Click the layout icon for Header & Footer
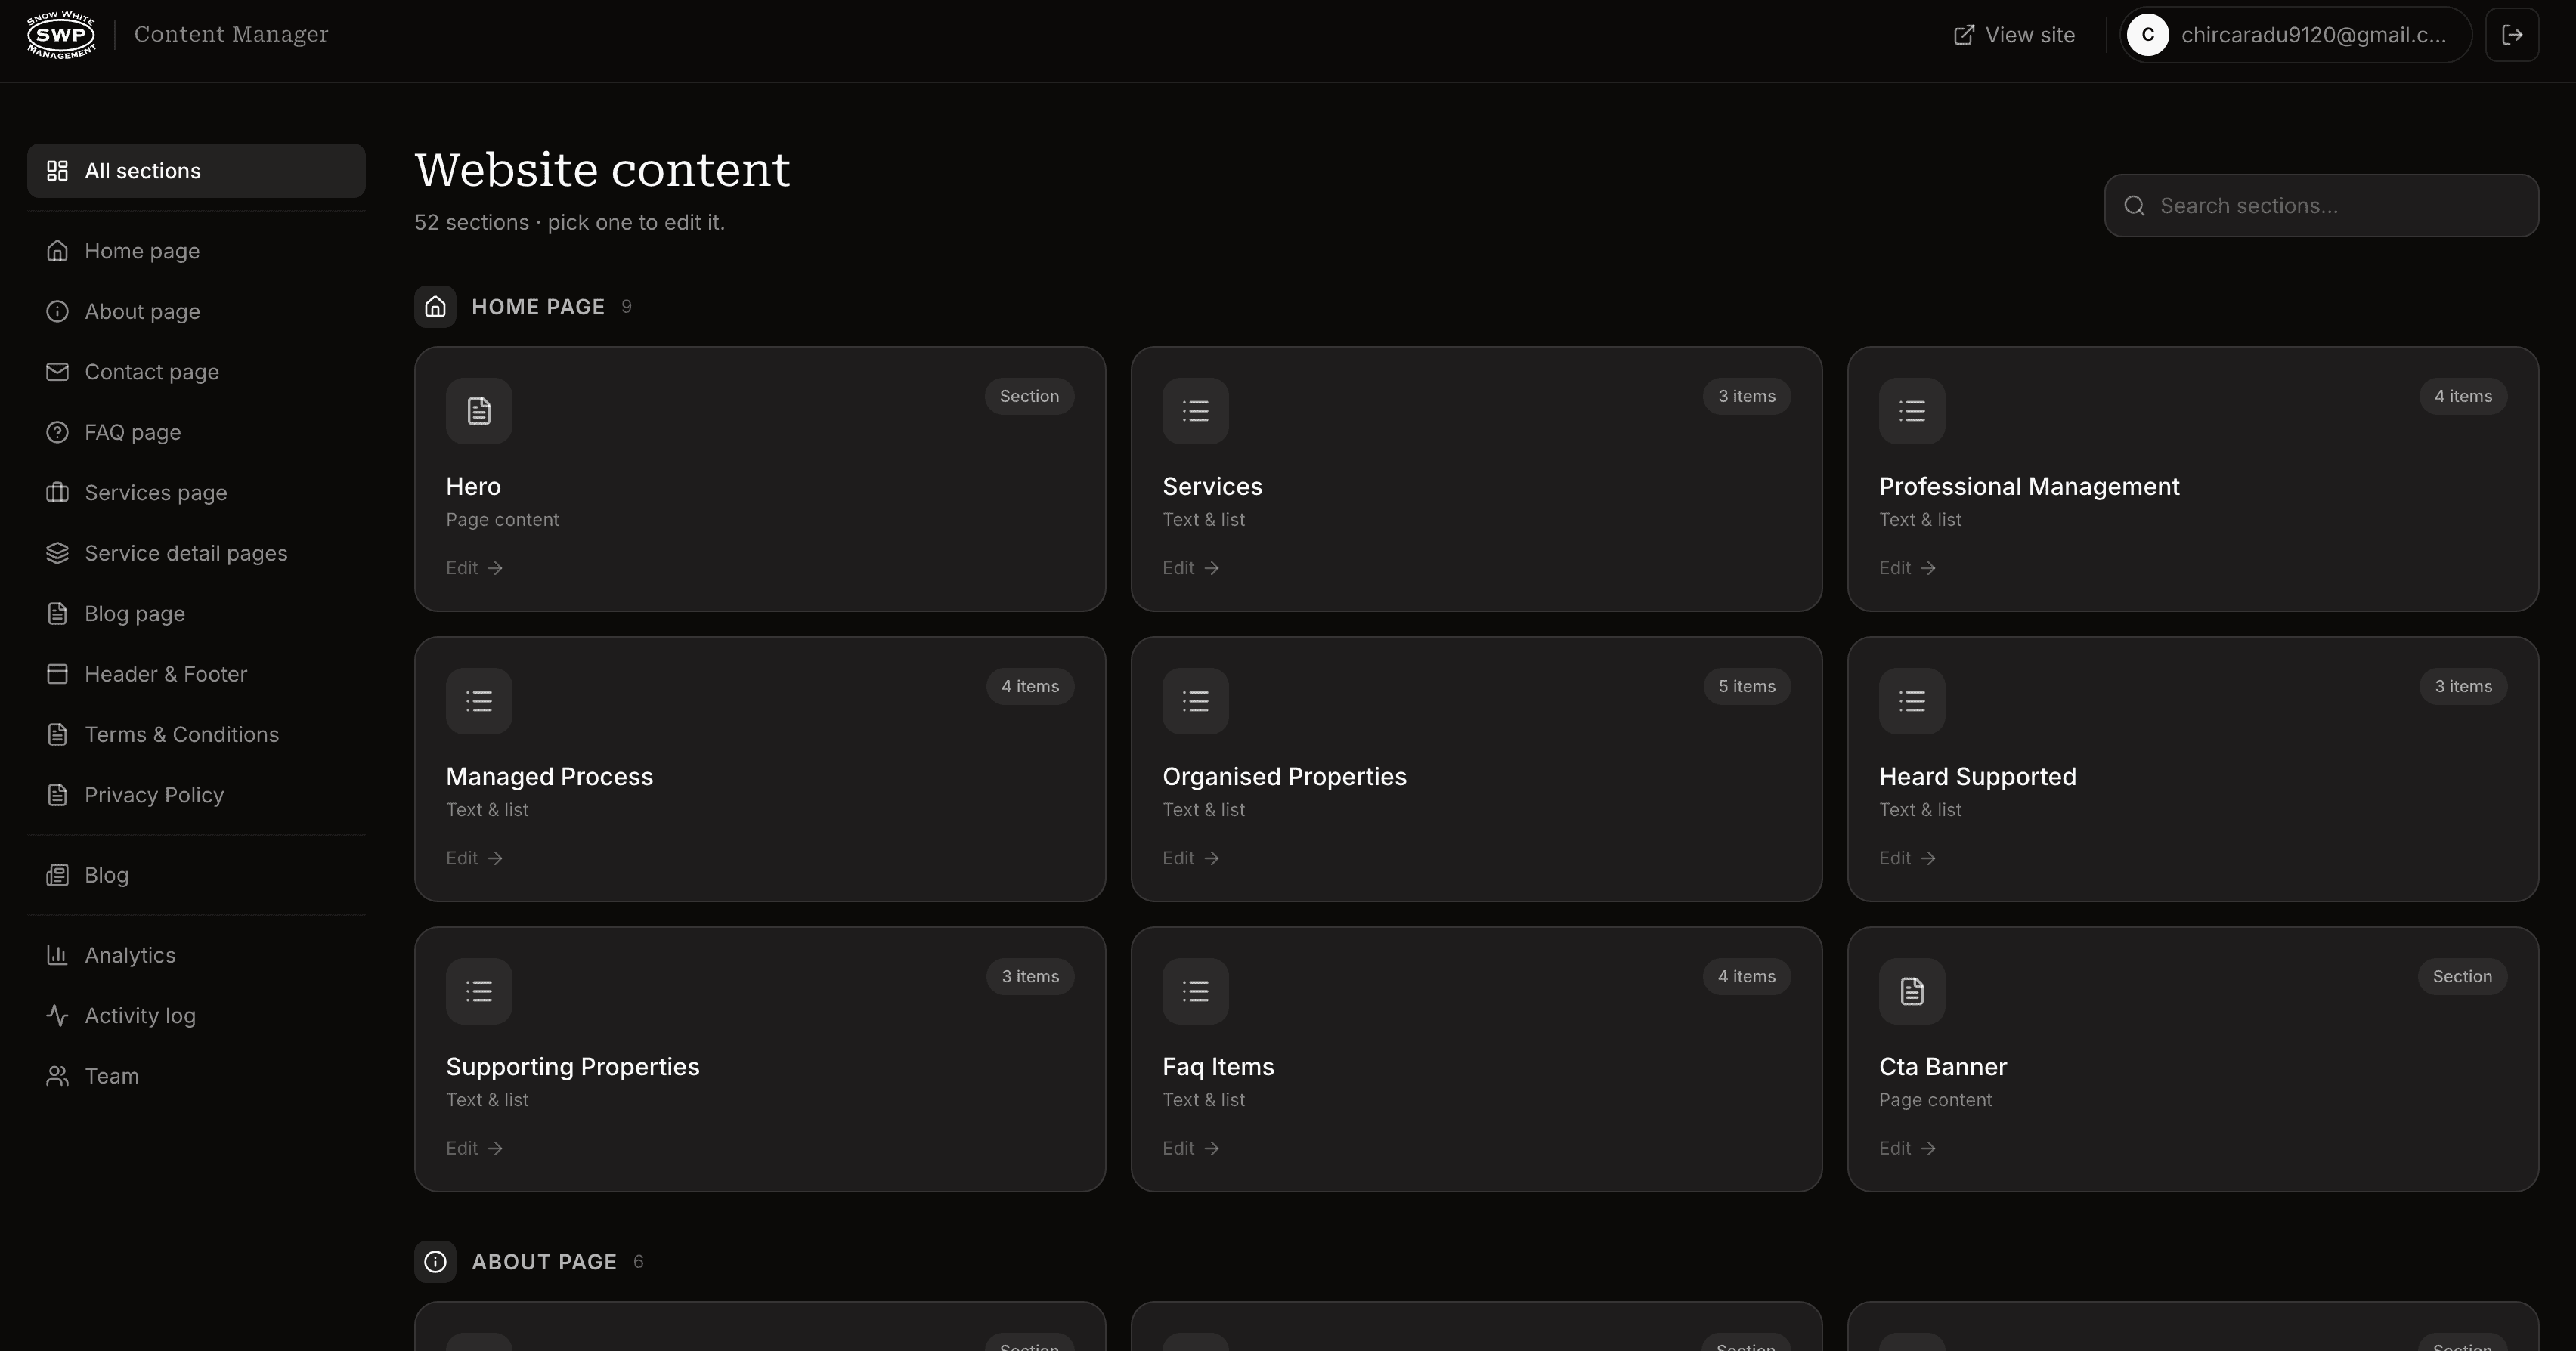The height and width of the screenshot is (1351, 2576). 57,674
